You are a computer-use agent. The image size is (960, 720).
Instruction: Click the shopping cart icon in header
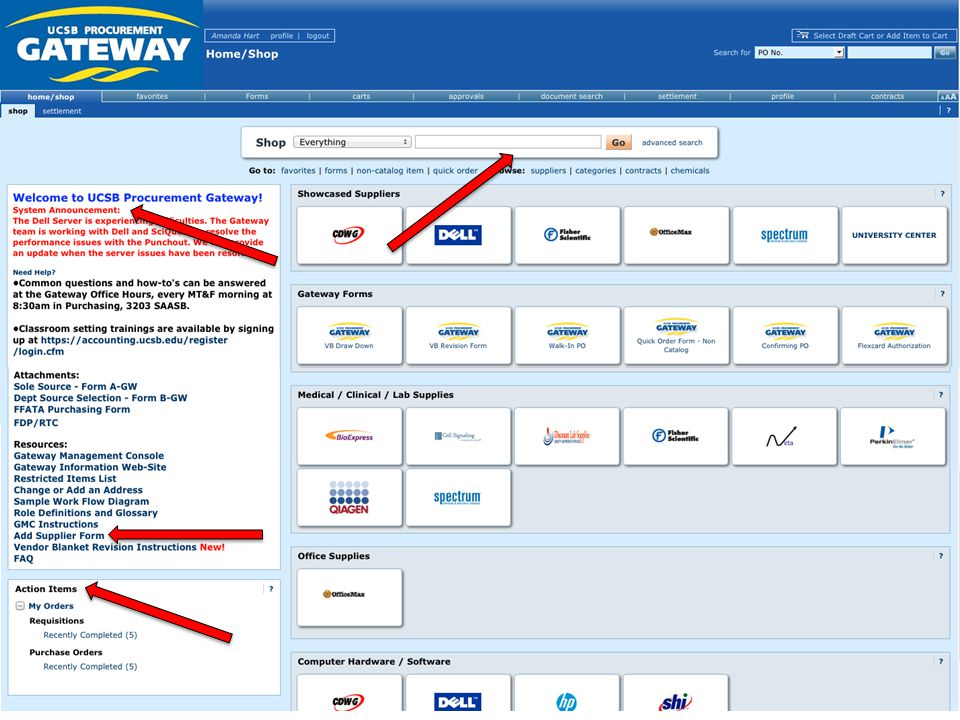pyautogui.click(x=803, y=36)
